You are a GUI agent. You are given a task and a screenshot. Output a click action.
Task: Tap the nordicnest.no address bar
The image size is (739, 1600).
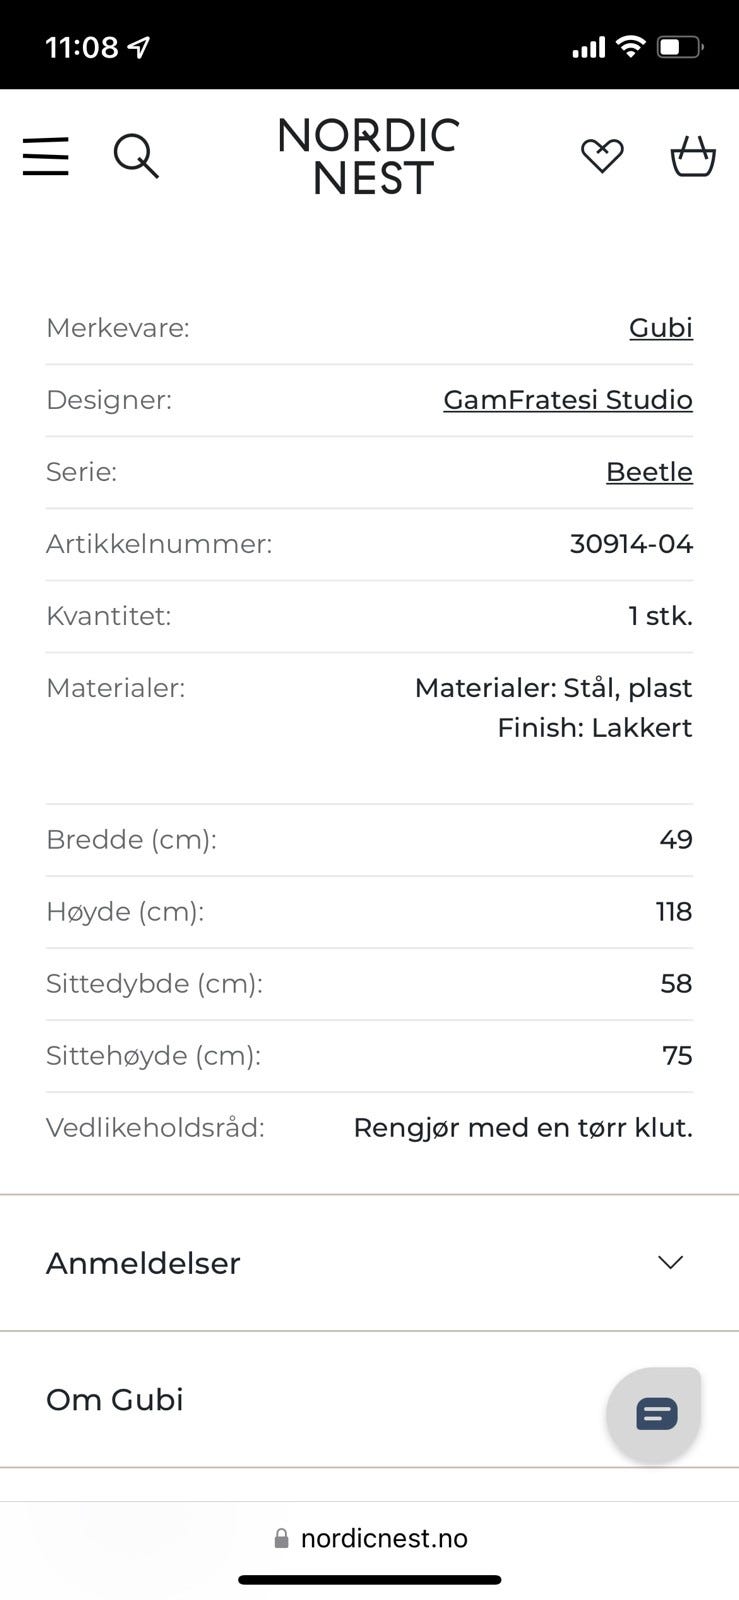click(384, 1538)
